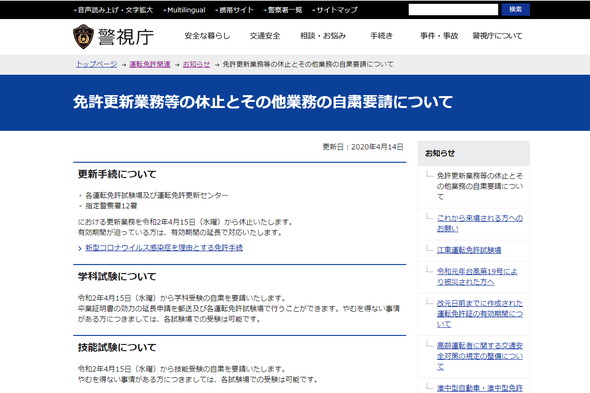Viewport: 590px width, 393px height.
Task: Select sidebar item 免許更新業務等の休止とその他業務の自粛要請について
Action: point(480,186)
